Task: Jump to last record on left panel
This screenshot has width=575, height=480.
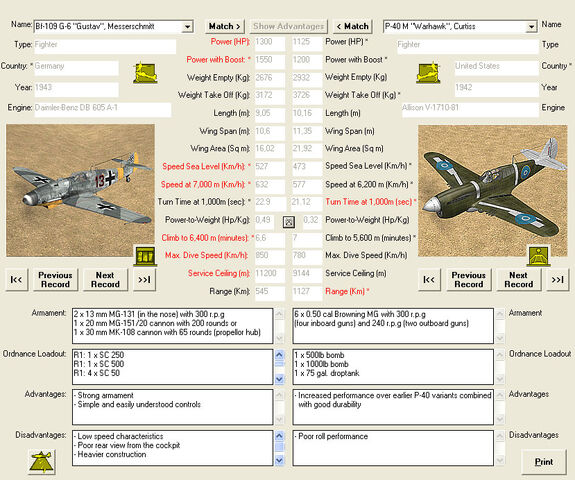Action: tap(144, 280)
